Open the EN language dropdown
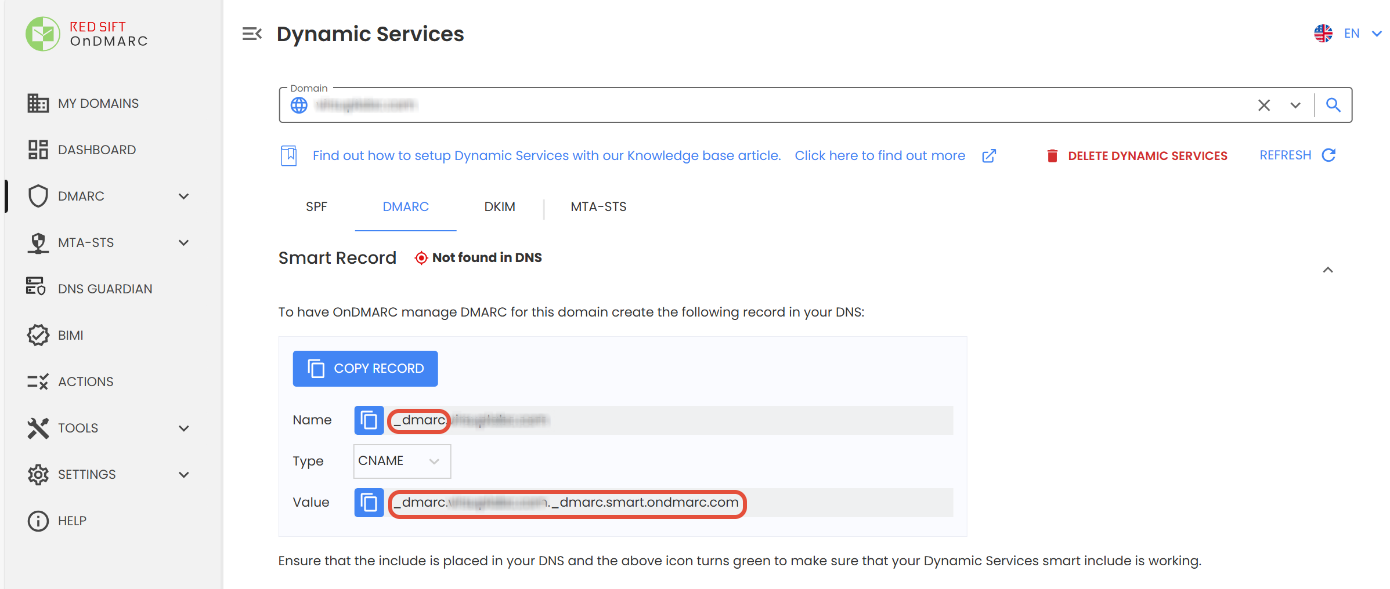This screenshot has height=589, width=1390. pos(1361,34)
